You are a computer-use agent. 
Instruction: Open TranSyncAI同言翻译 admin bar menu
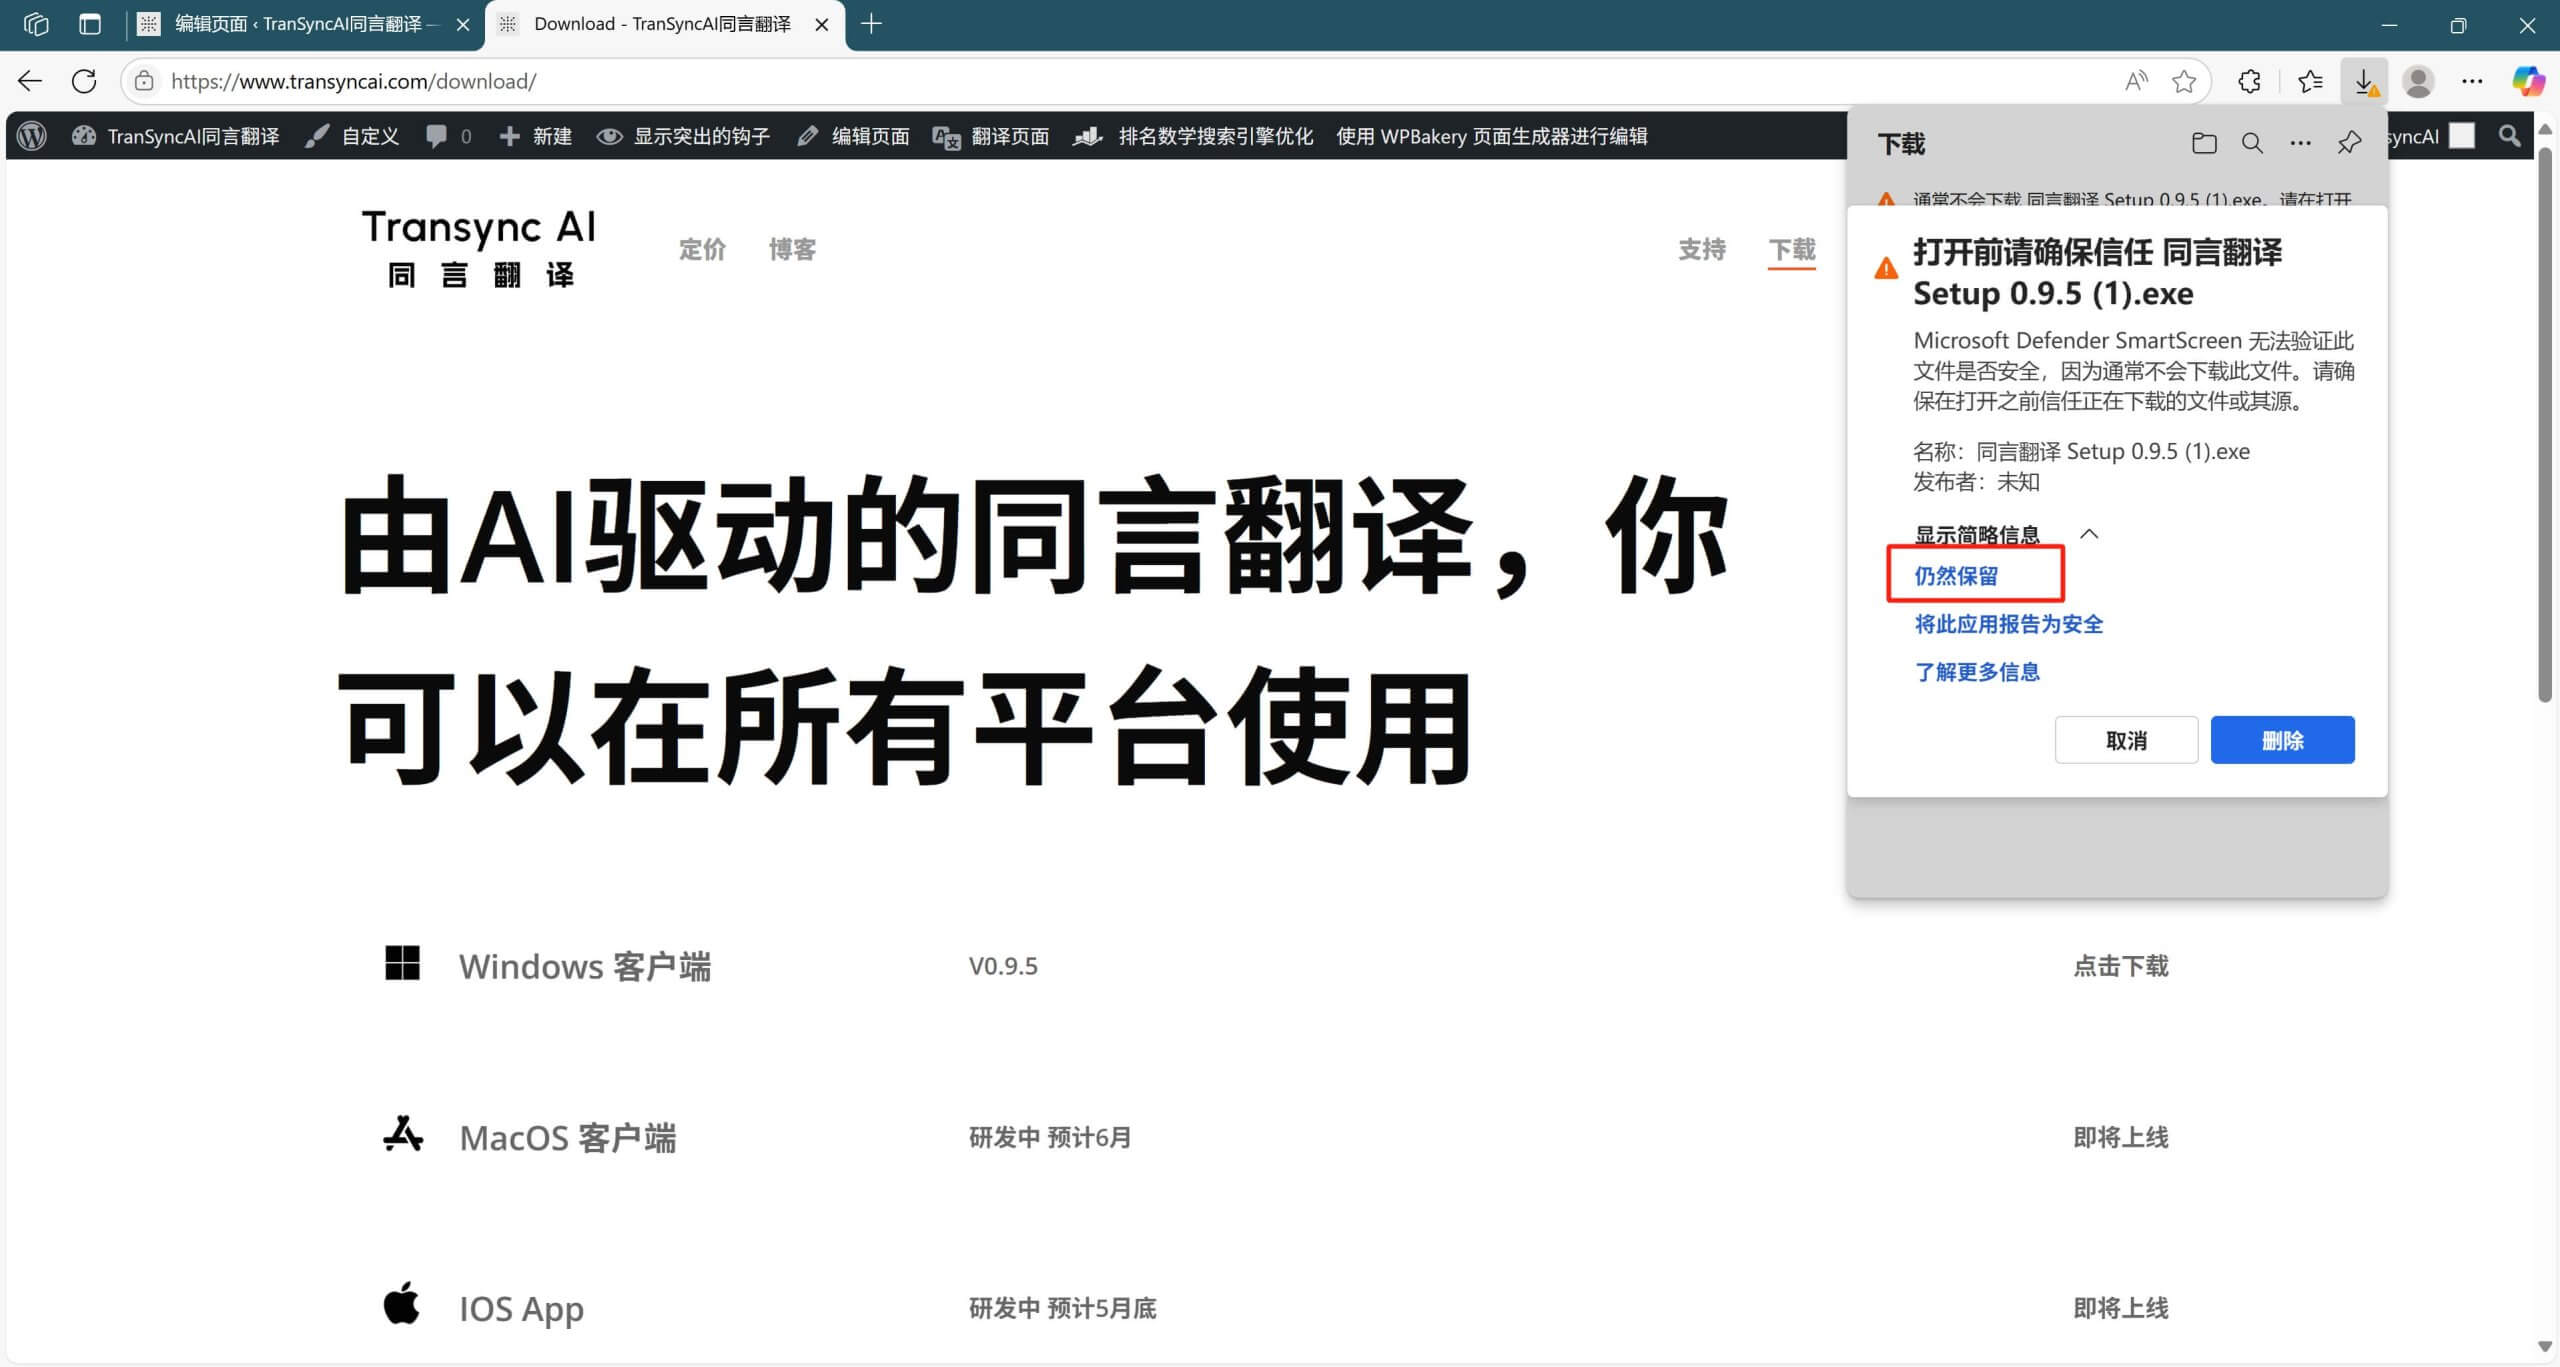click(176, 136)
